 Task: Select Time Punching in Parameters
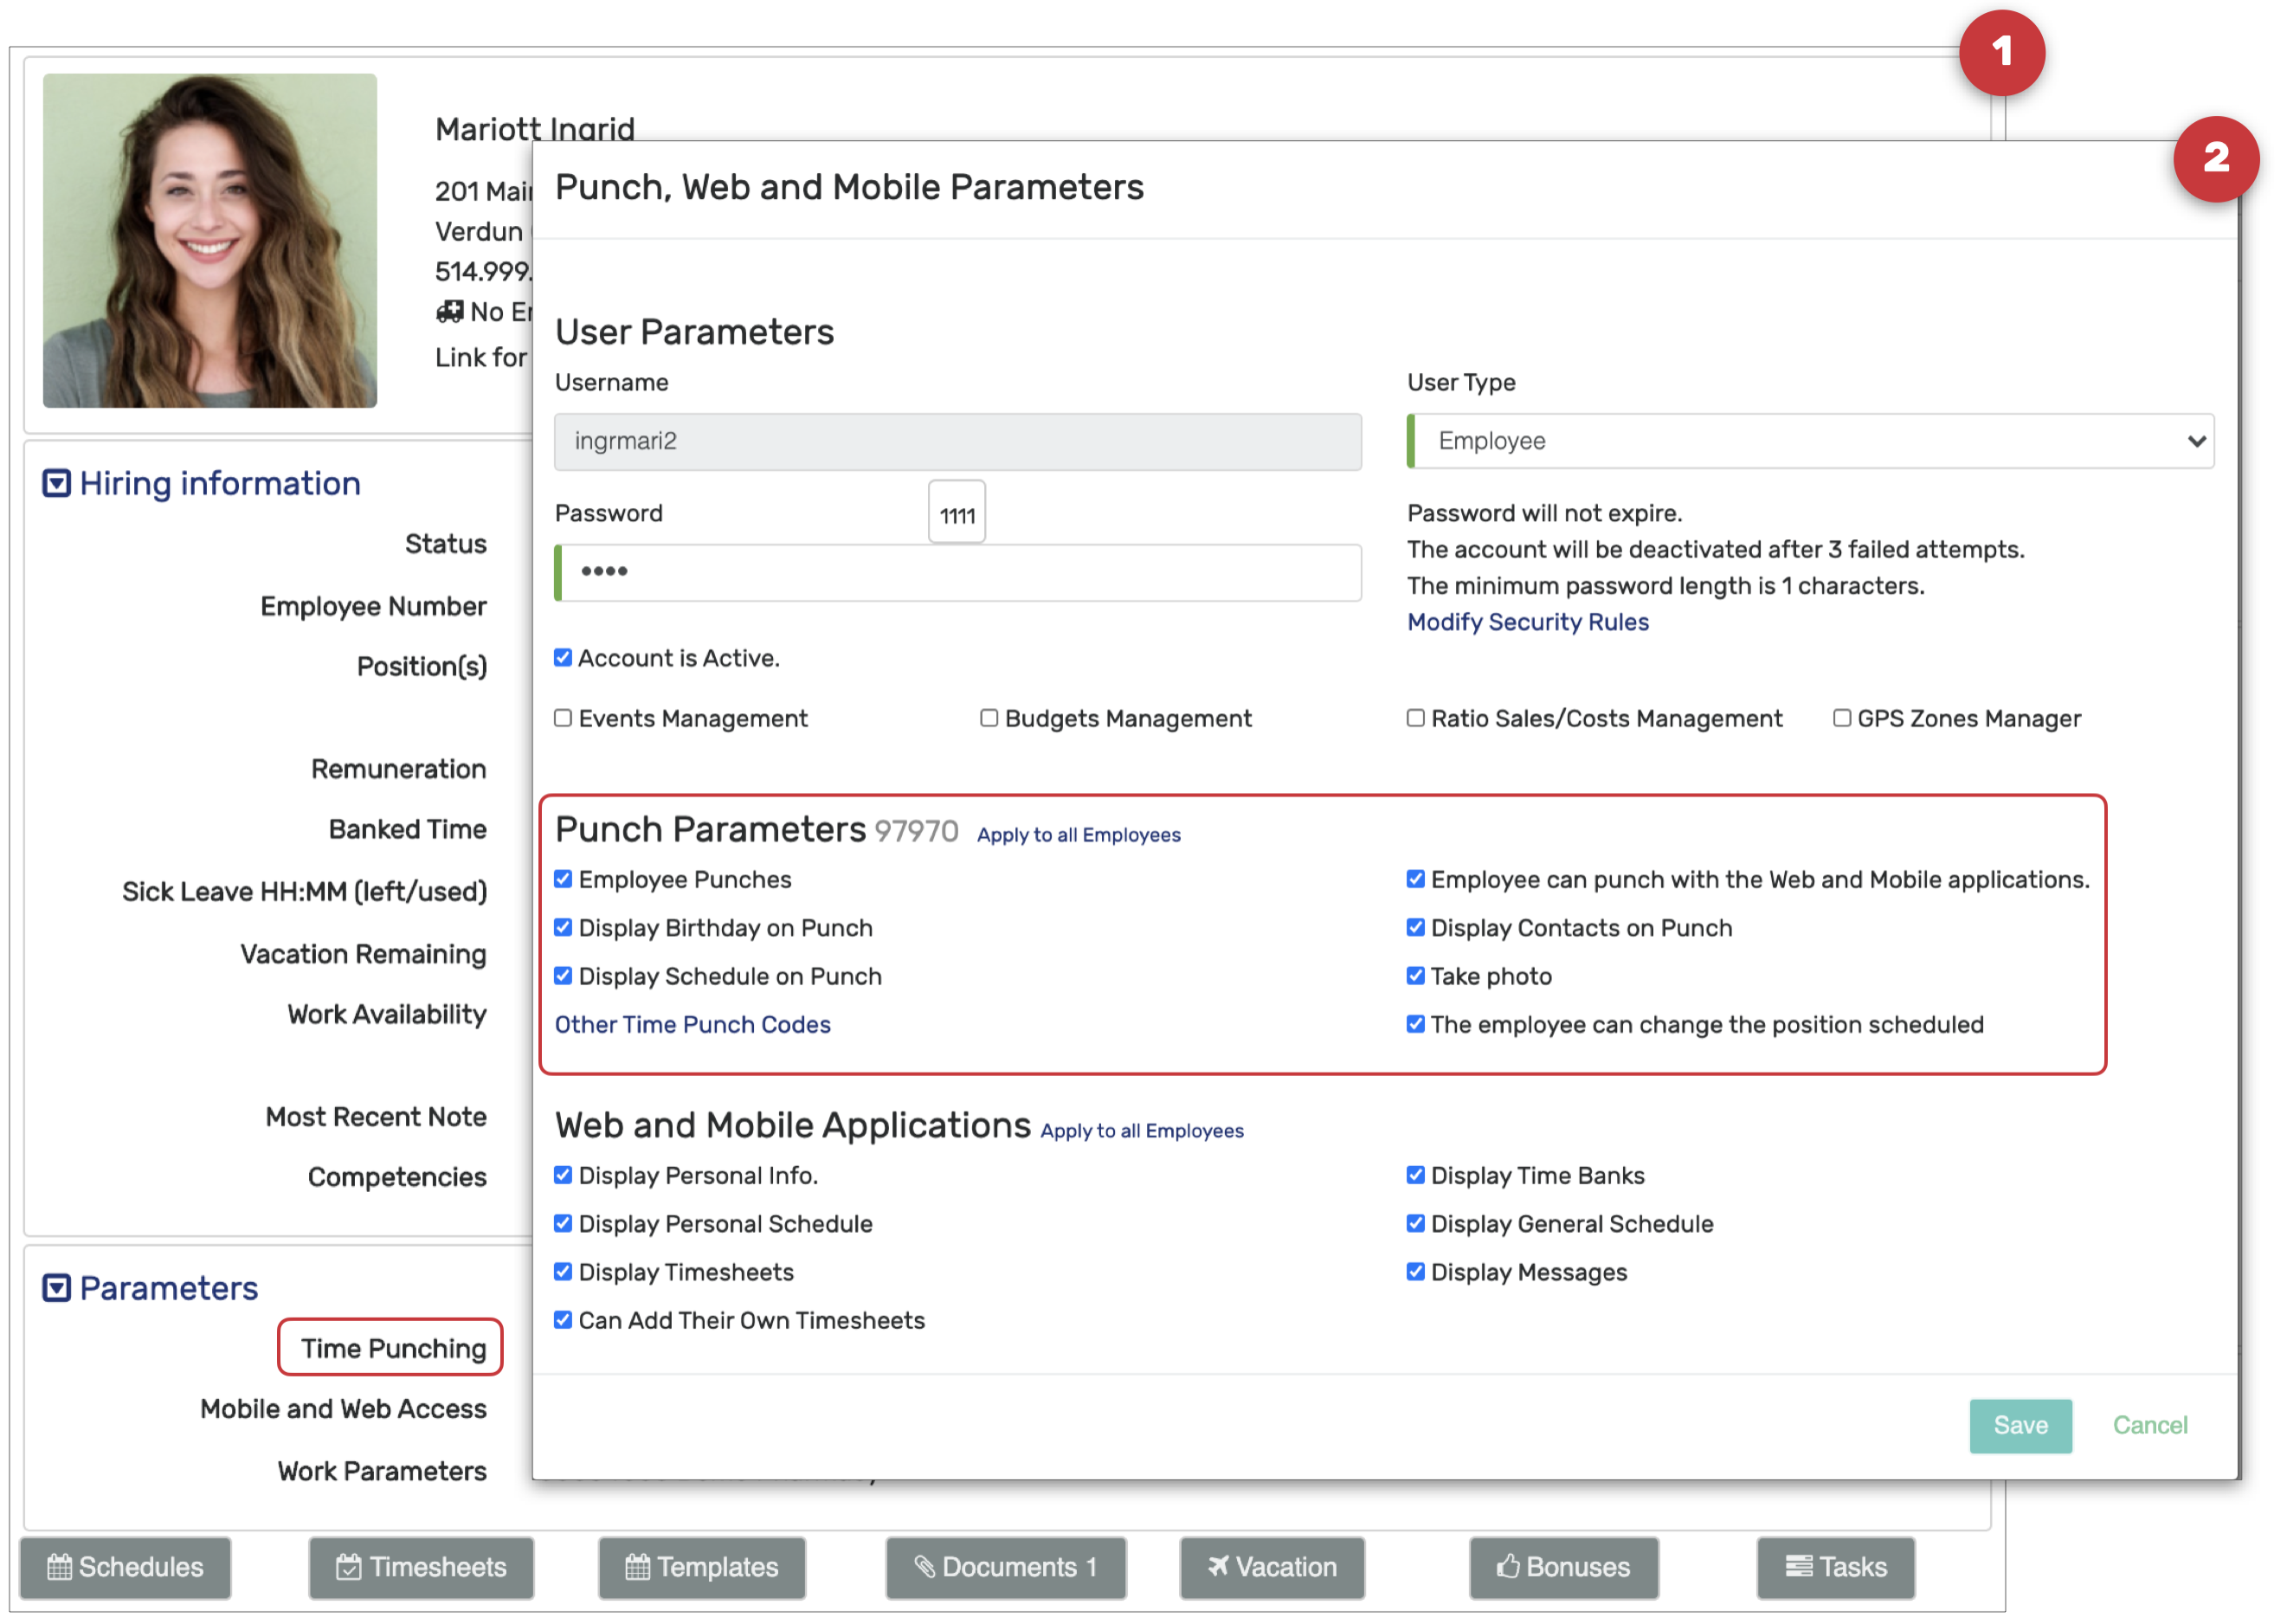[x=392, y=1348]
